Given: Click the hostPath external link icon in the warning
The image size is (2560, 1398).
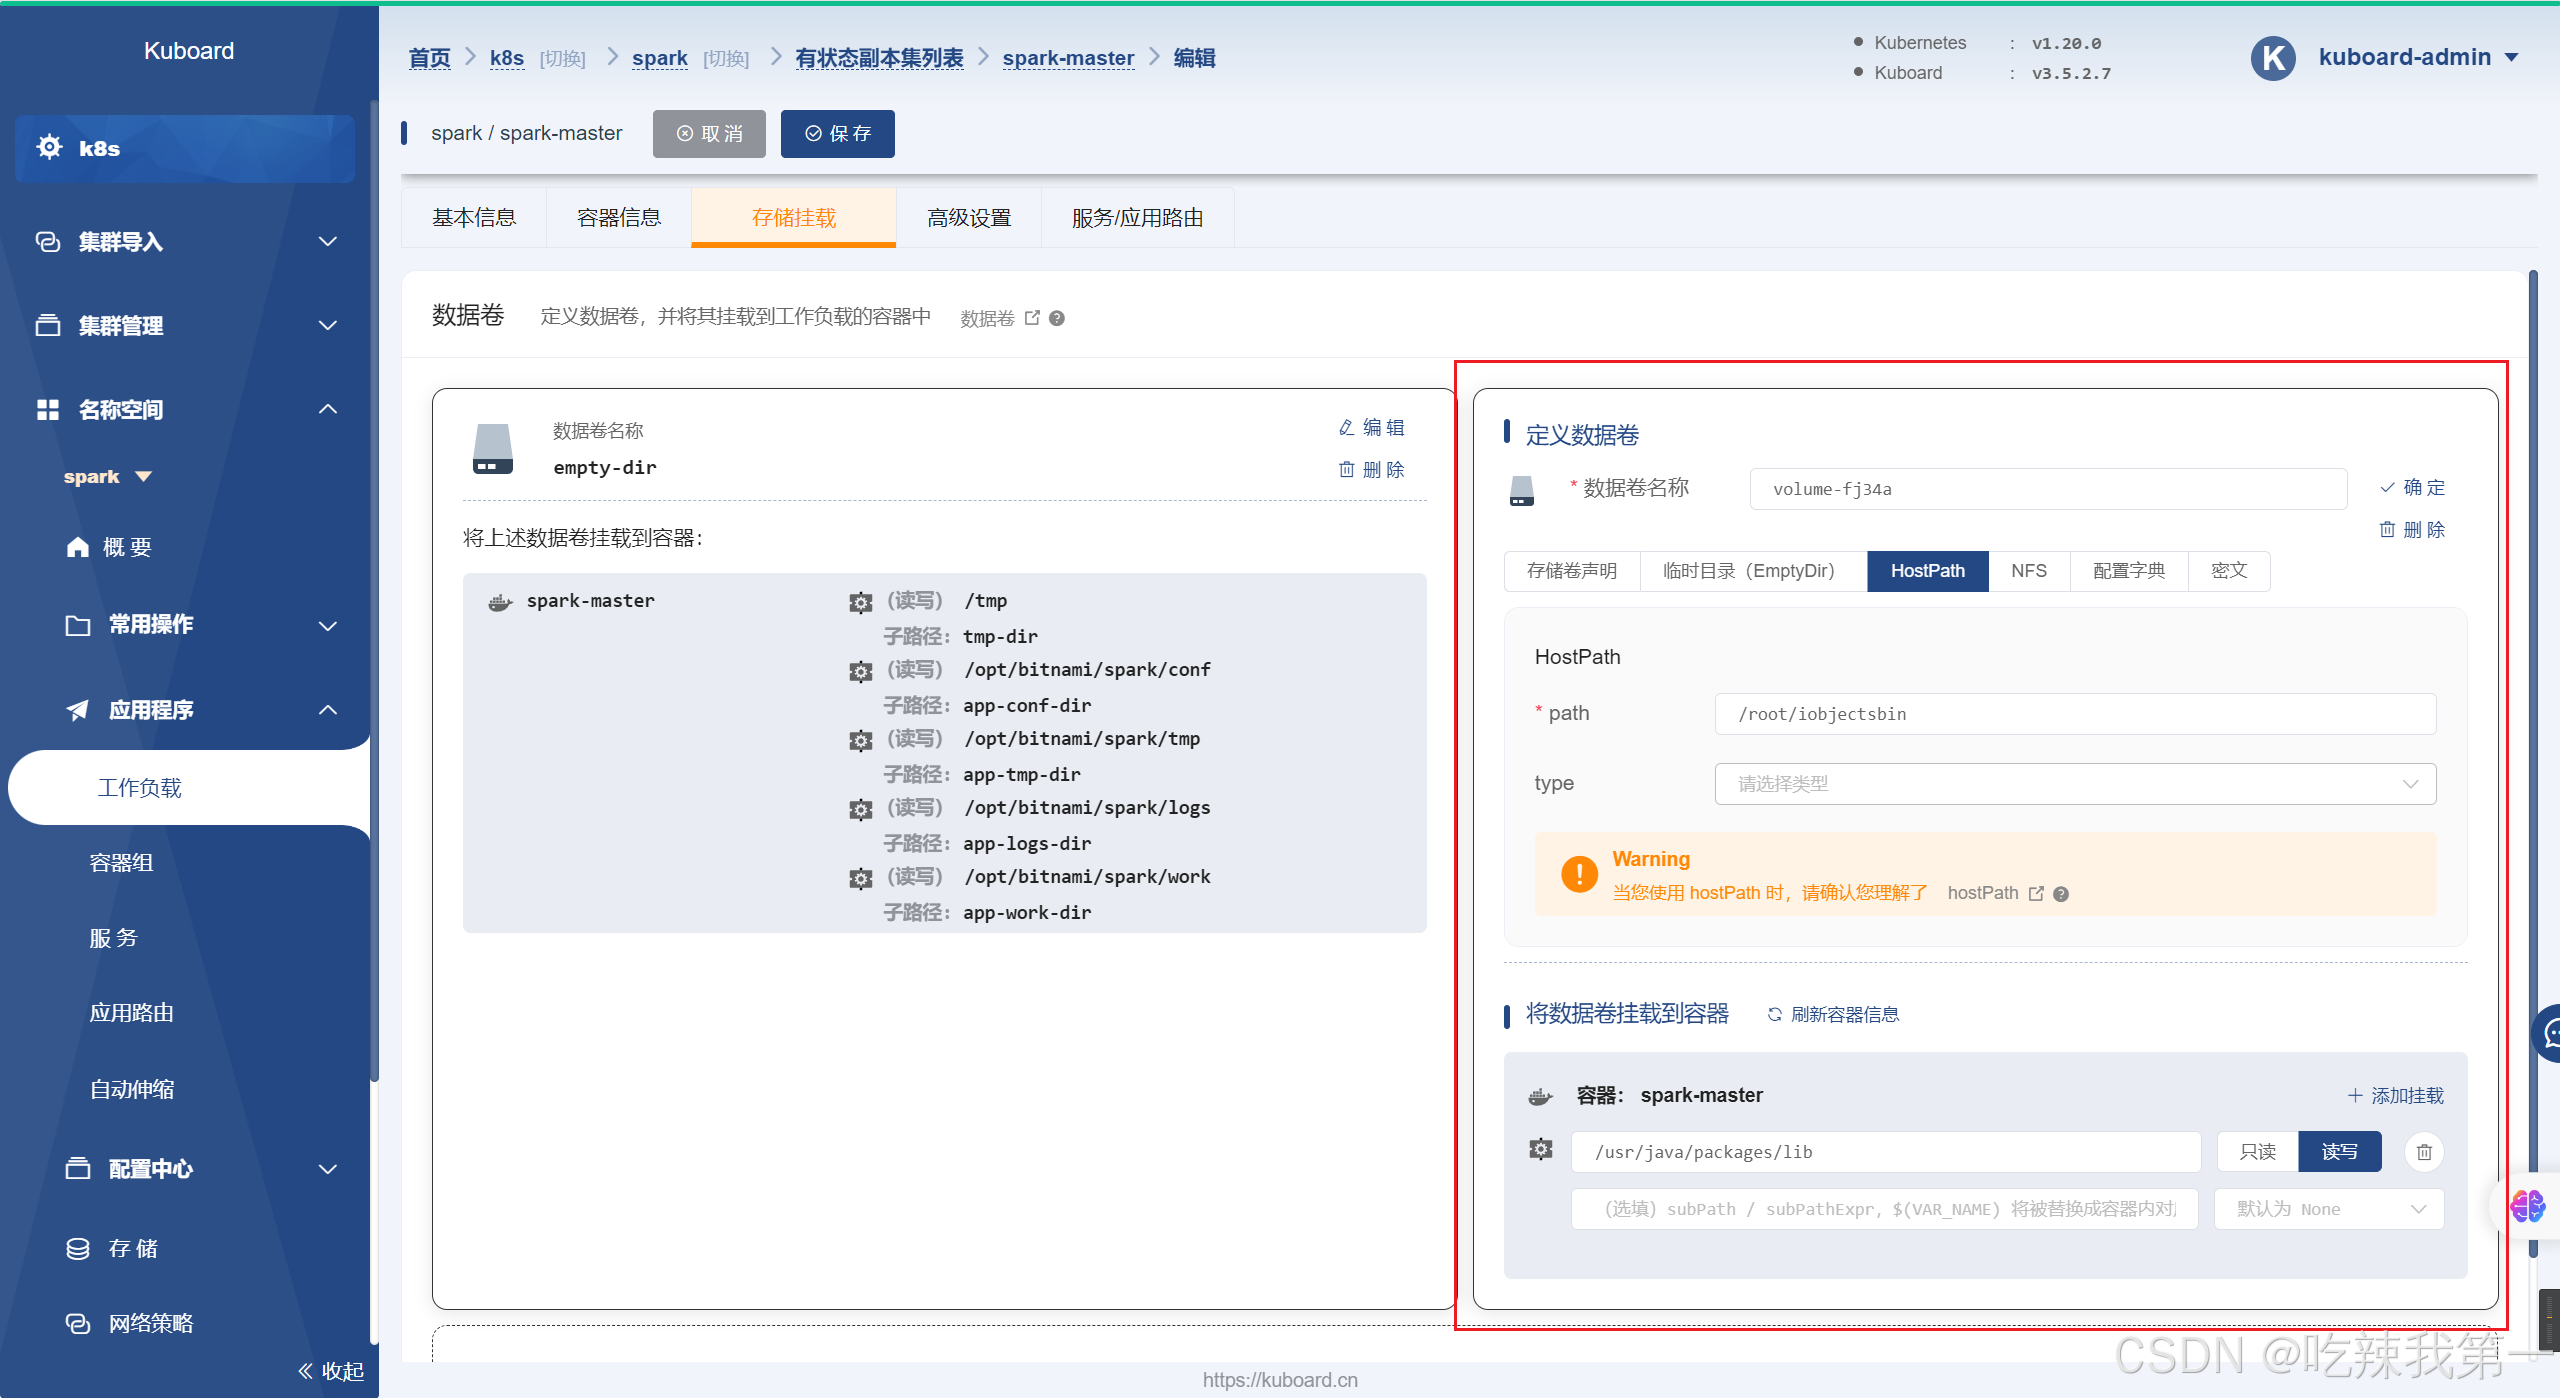Looking at the screenshot, I should (2036, 893).
